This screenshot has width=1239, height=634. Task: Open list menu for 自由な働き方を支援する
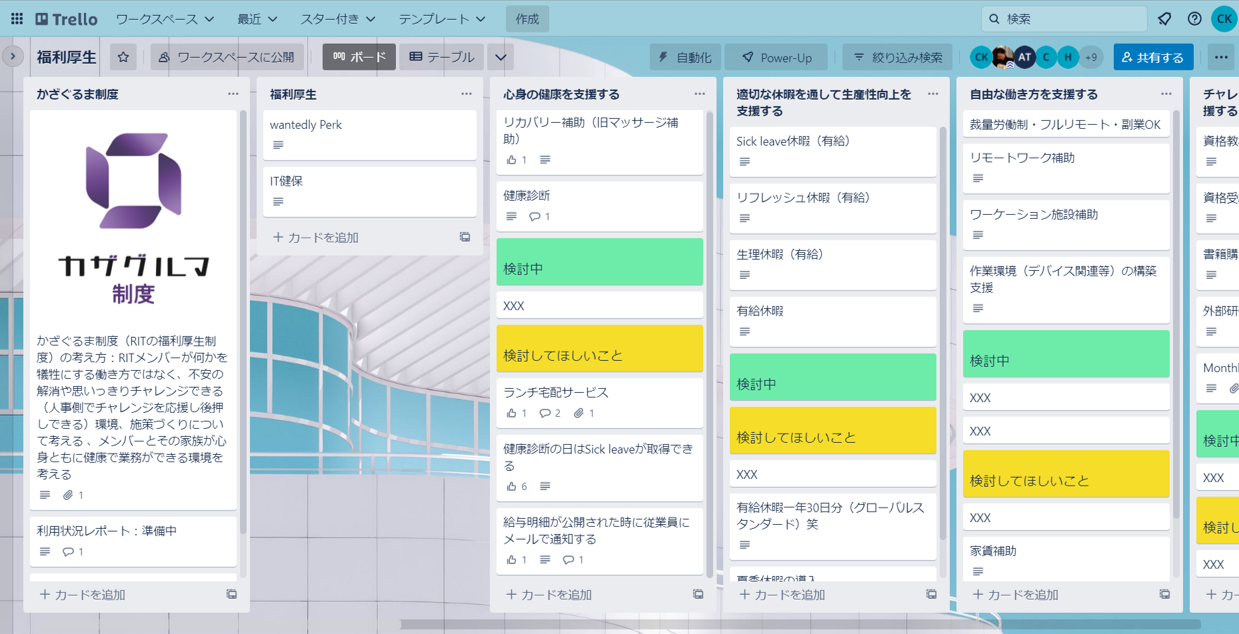(x=1166, y=94)
